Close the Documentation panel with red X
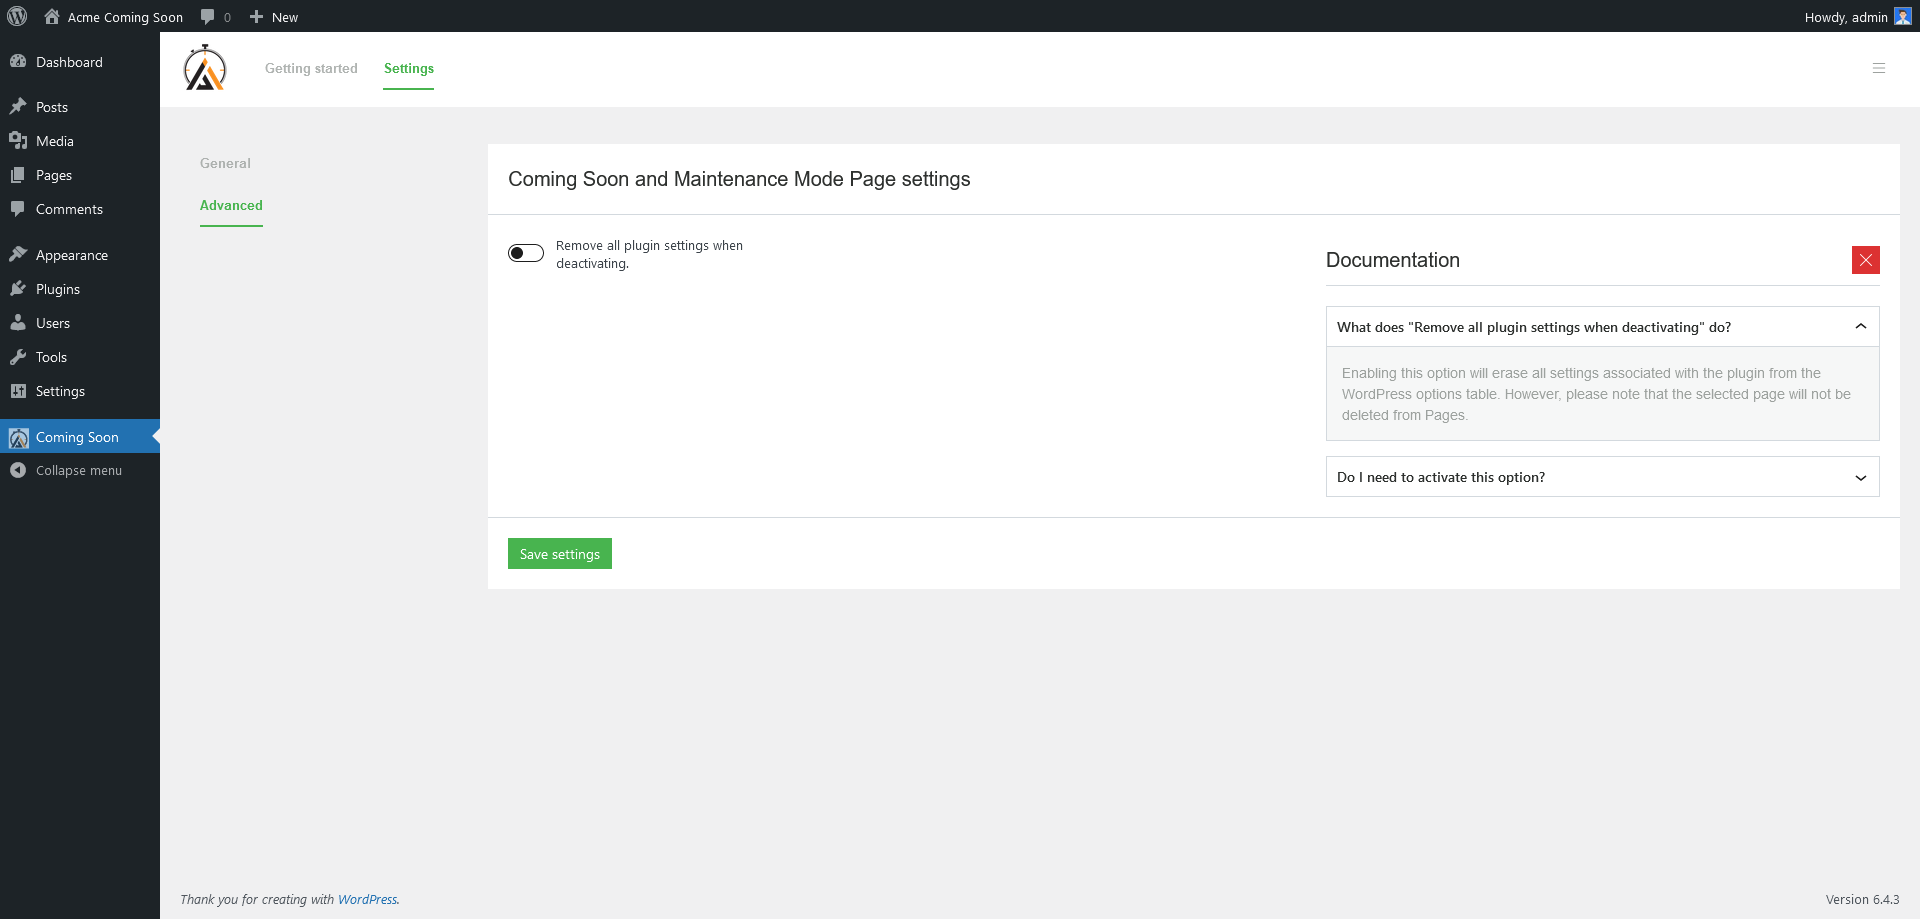 [x=1866, y=260]
